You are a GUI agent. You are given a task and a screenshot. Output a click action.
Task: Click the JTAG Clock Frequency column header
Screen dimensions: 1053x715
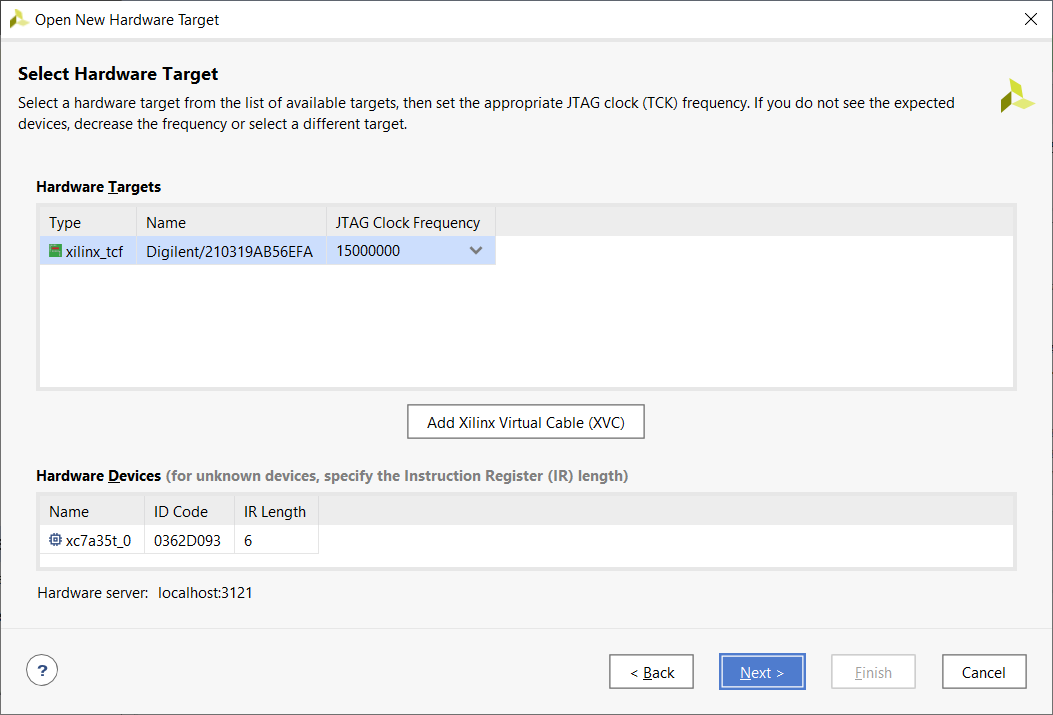pyautogui.click(x=411, y=222)
